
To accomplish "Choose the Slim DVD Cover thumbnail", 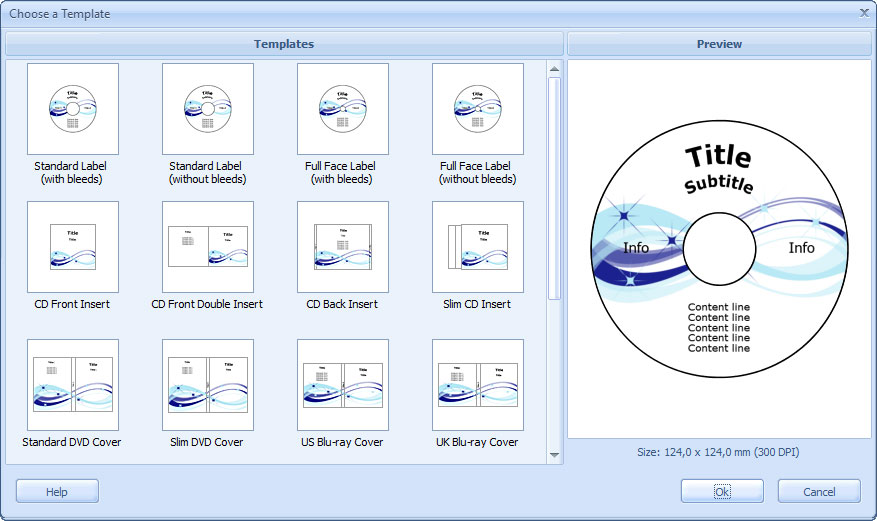I will click(x=208, y=385).
